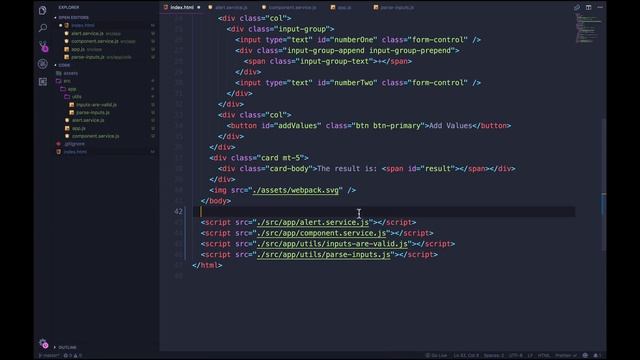Open alert.service.js under app folder
Screen dimensions: 640x360
pyautogui.click(x=88, y=120)
